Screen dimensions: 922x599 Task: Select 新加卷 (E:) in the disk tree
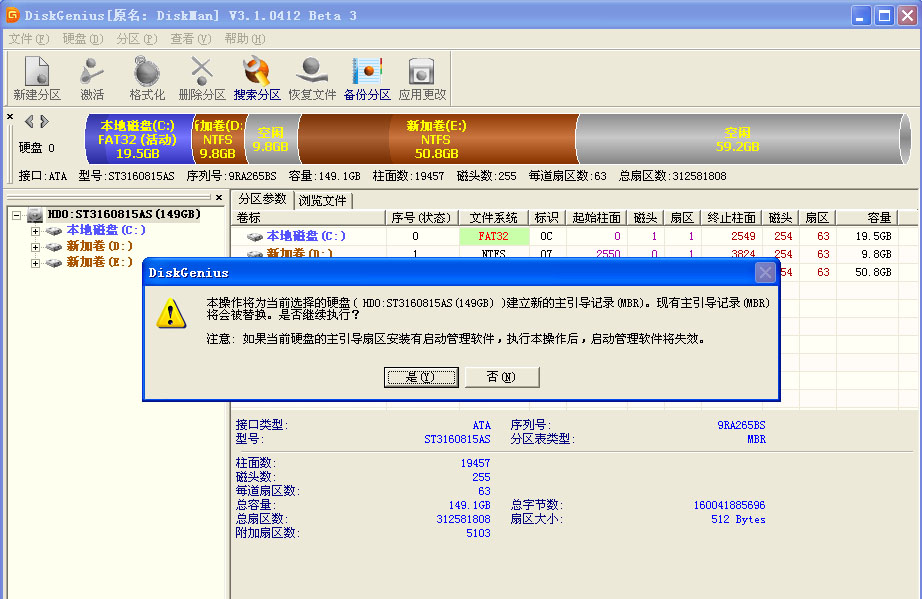click(x=99, y=262)
